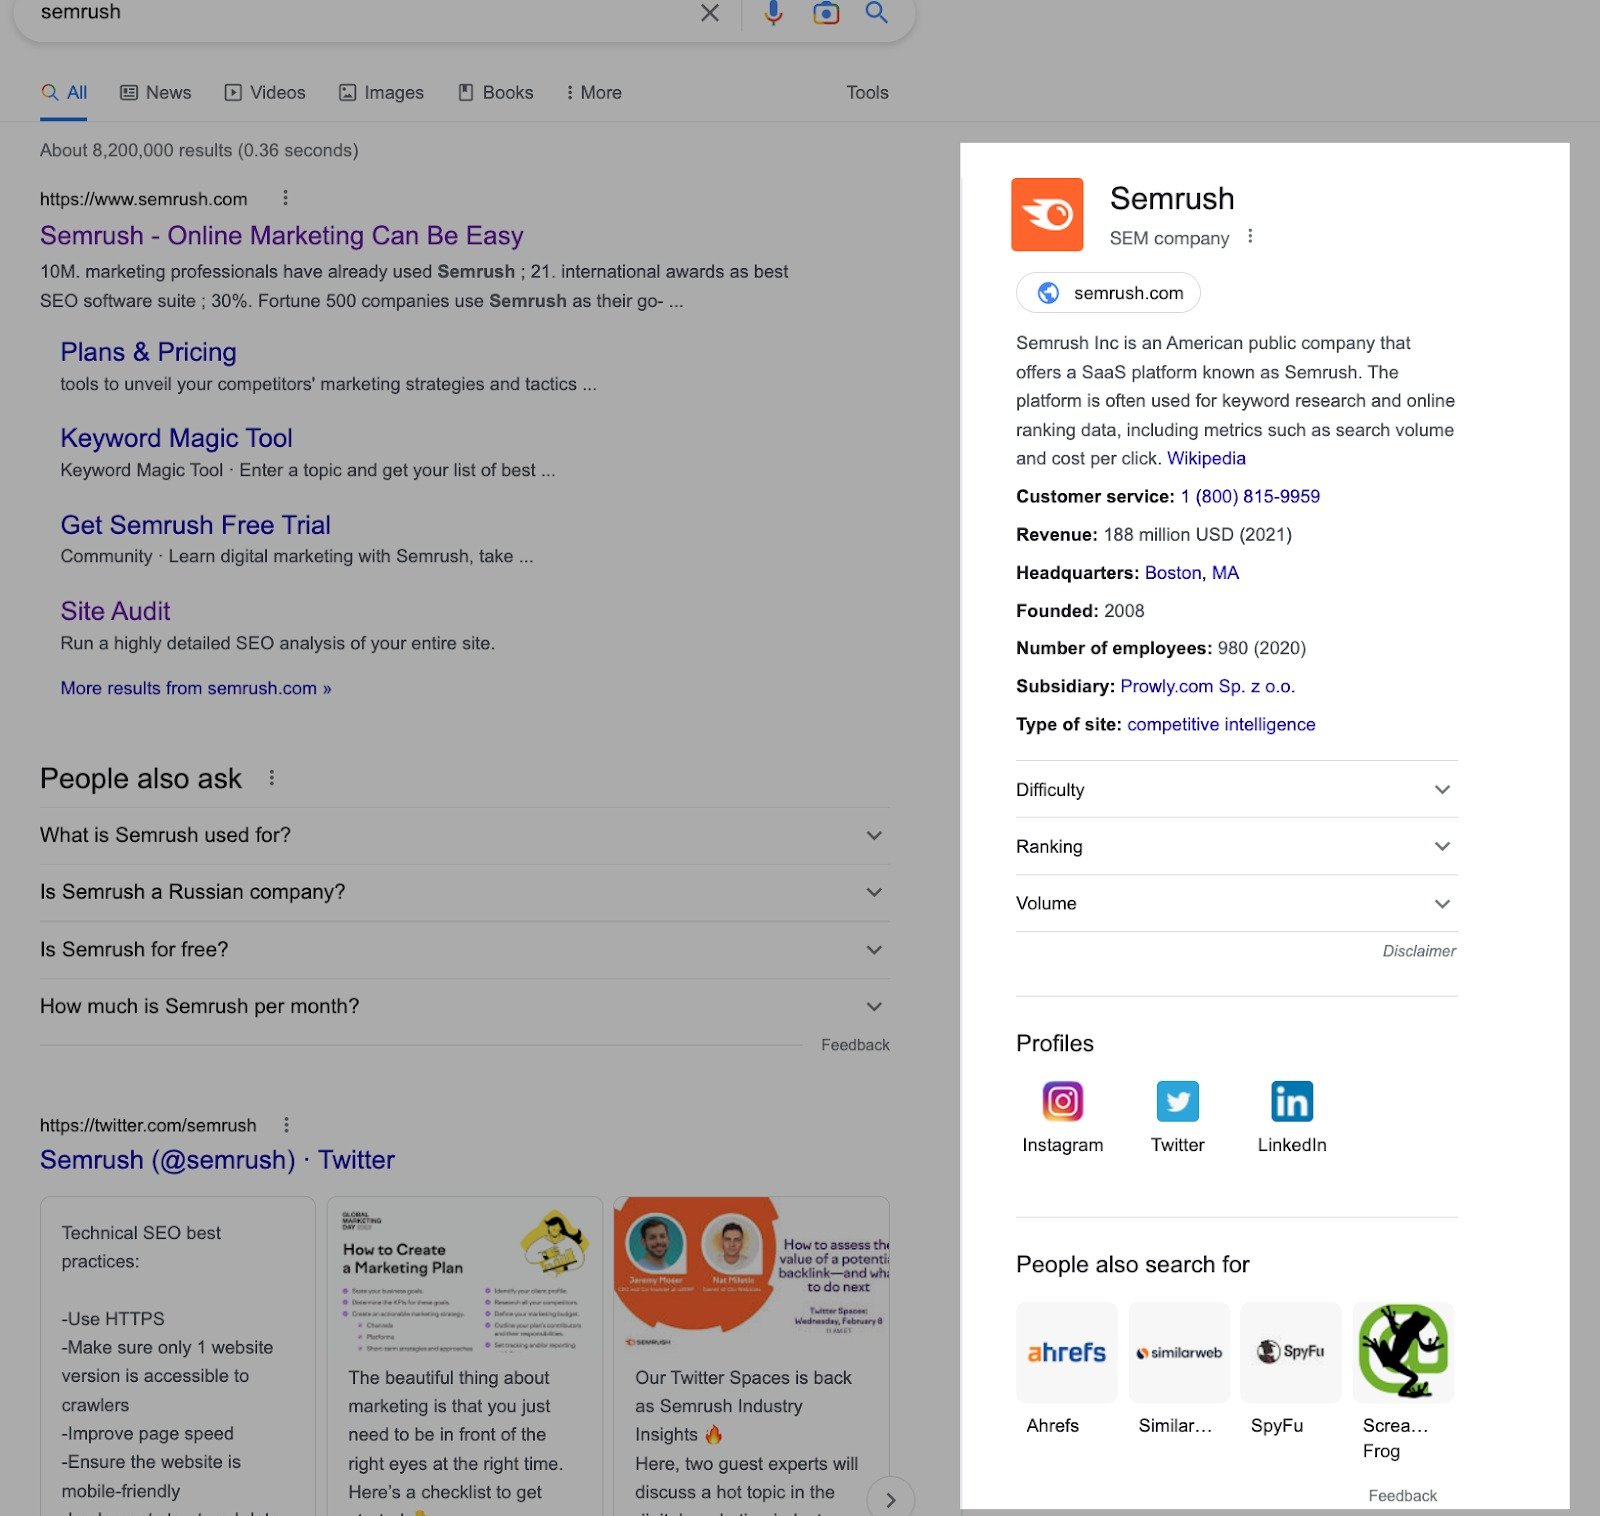1600x1516 pixels.
Task: Expand the Volume section
Action: click(1441, 903)
